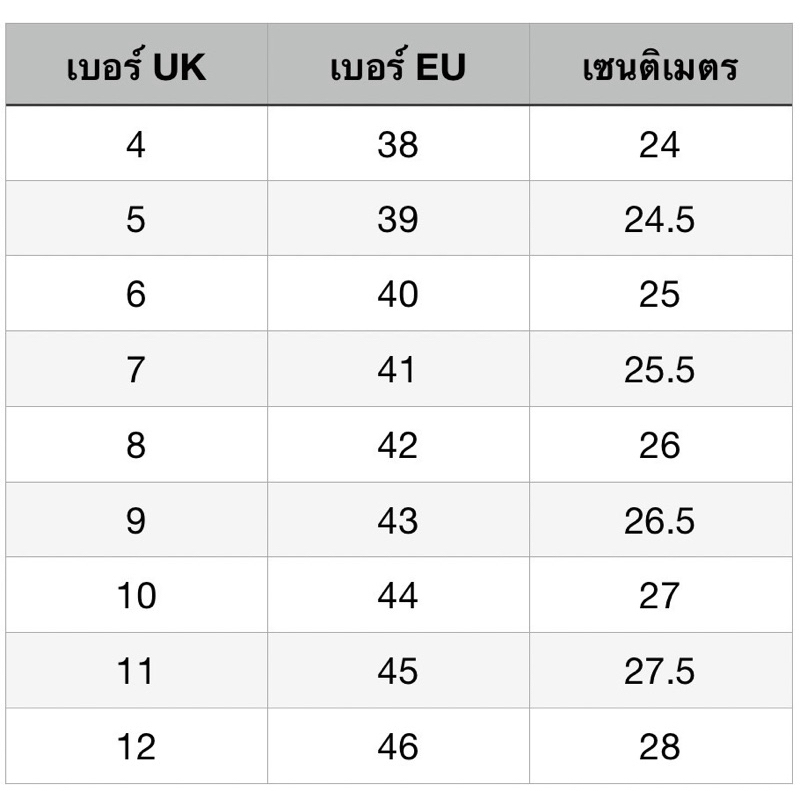Select EU size 40 cell
The height and width of the screenshot is (800, 800).
pos(398,293)
